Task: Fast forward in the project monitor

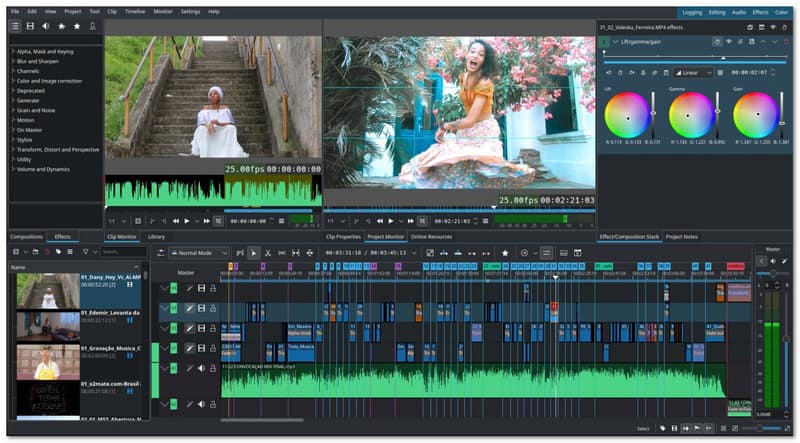Action: pos(410,221)
